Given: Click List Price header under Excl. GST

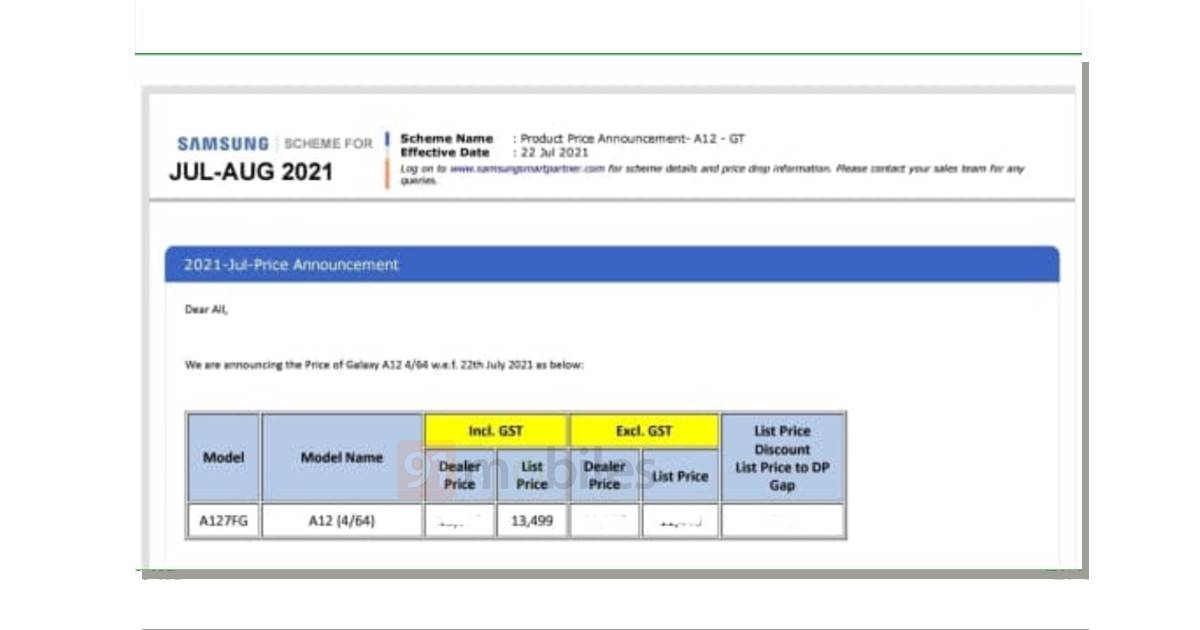Looking at the screenshot, I should 680,477.
